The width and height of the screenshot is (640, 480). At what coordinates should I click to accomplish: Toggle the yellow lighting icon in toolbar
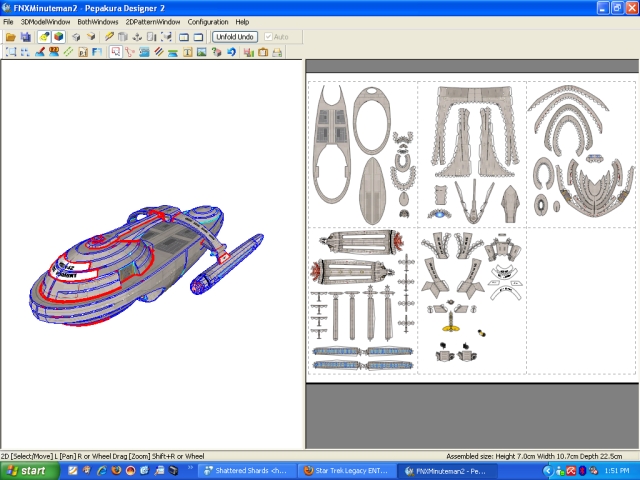[x=44, y=37]
